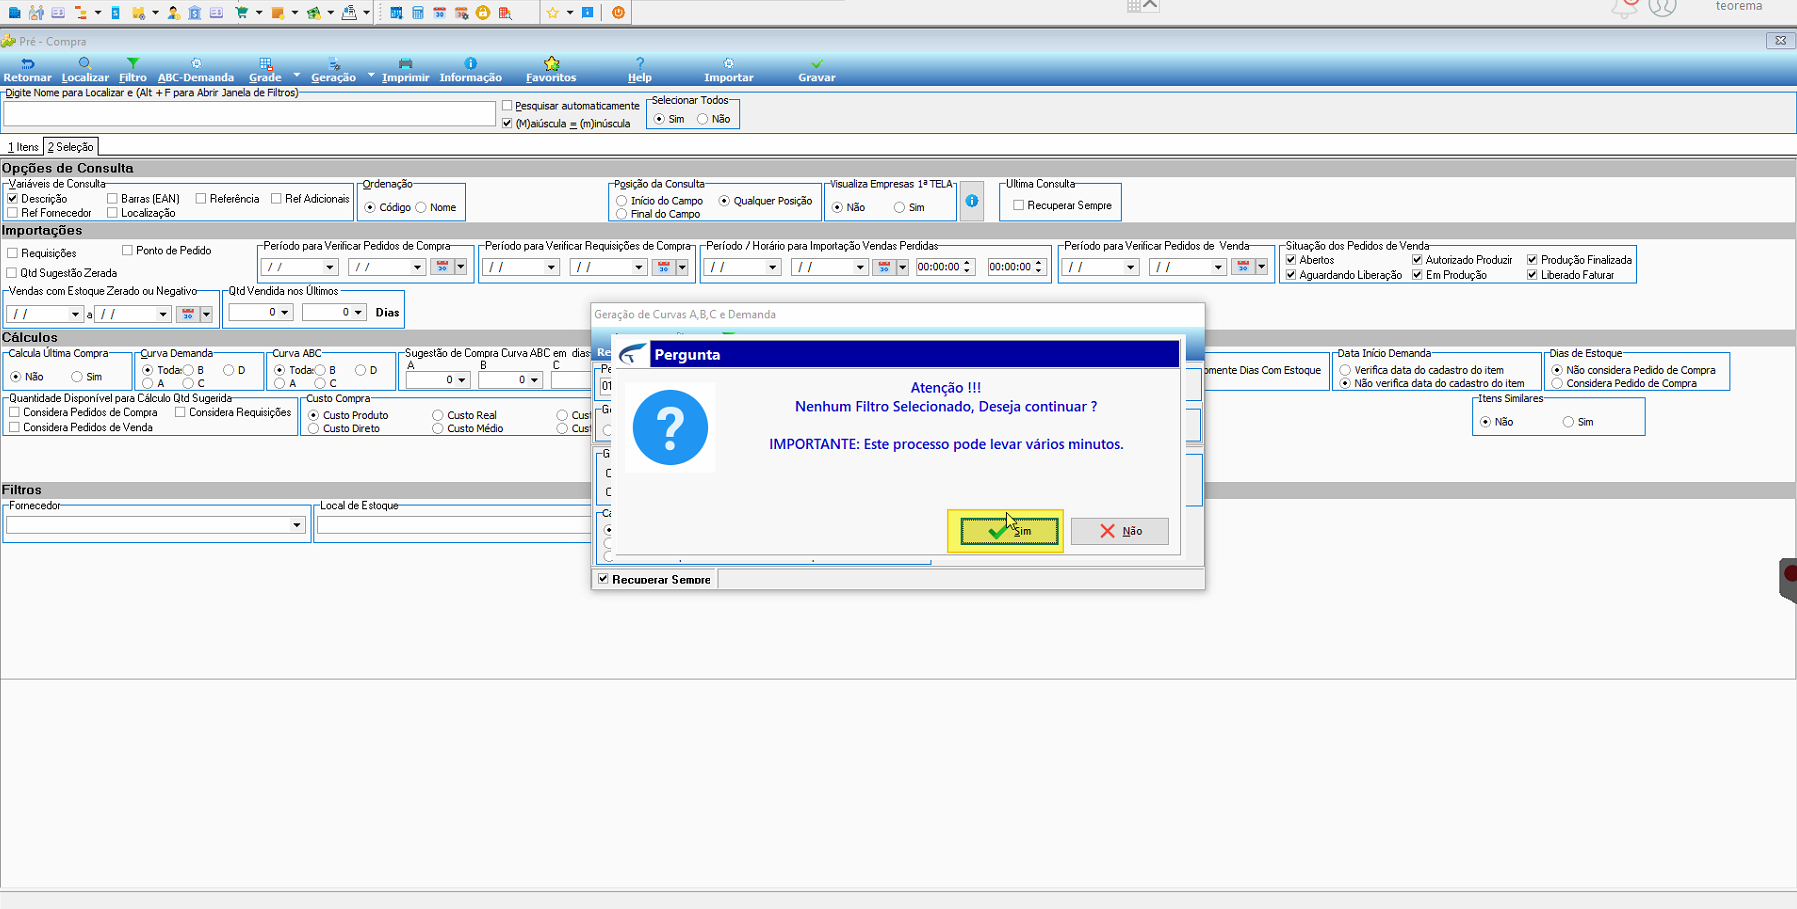Image resolution: width=1797 pixels, height=909 pixels.
Task: Open calendar button for Requisições de Compra period
Action: (663, 267)
